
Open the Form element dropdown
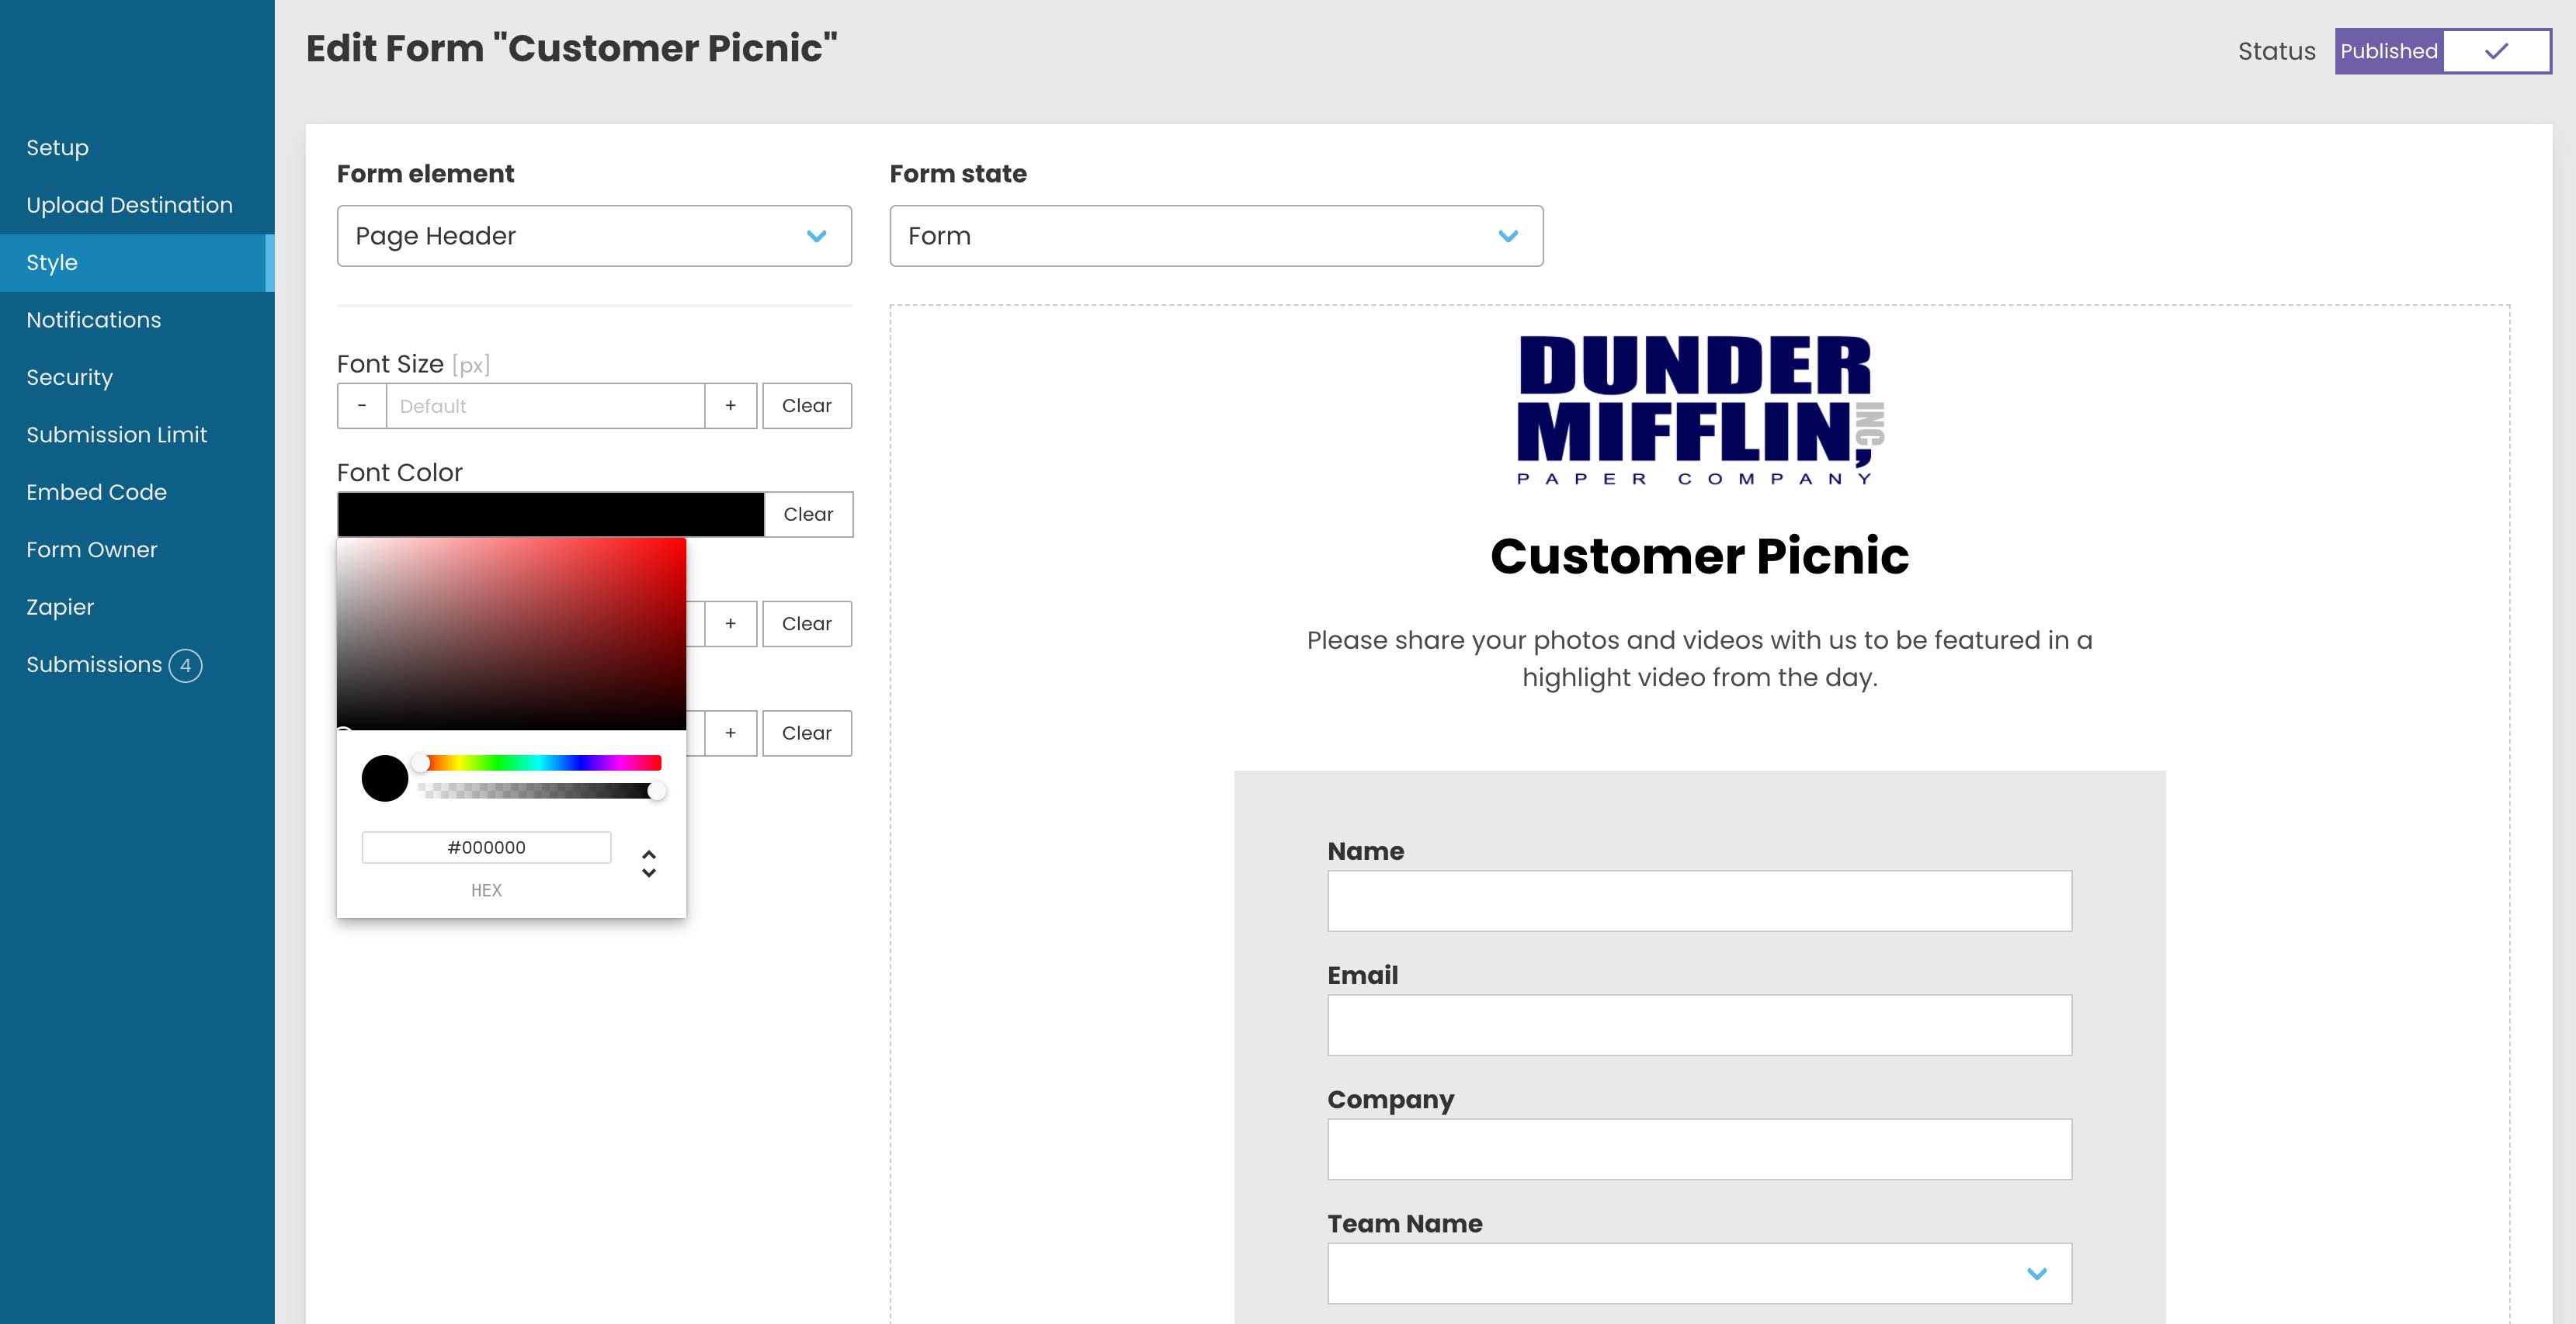(594, 236)
